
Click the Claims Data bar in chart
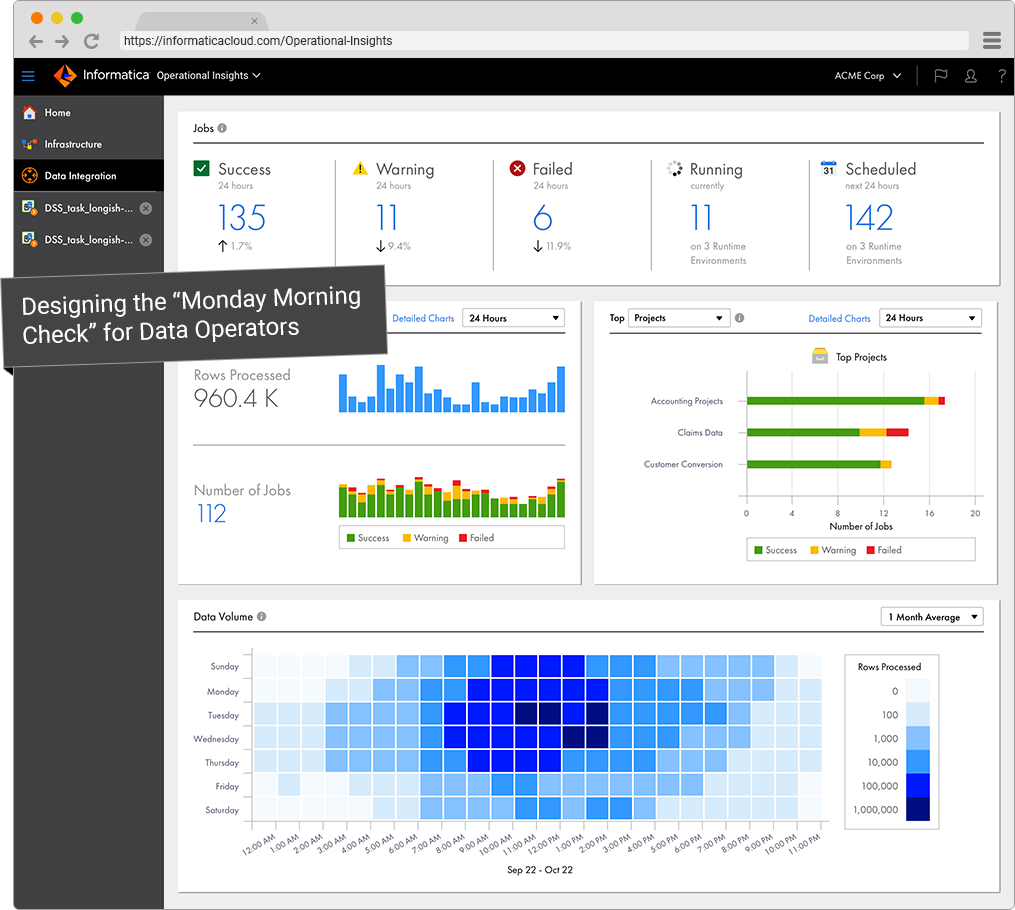(x=827, y=432)
